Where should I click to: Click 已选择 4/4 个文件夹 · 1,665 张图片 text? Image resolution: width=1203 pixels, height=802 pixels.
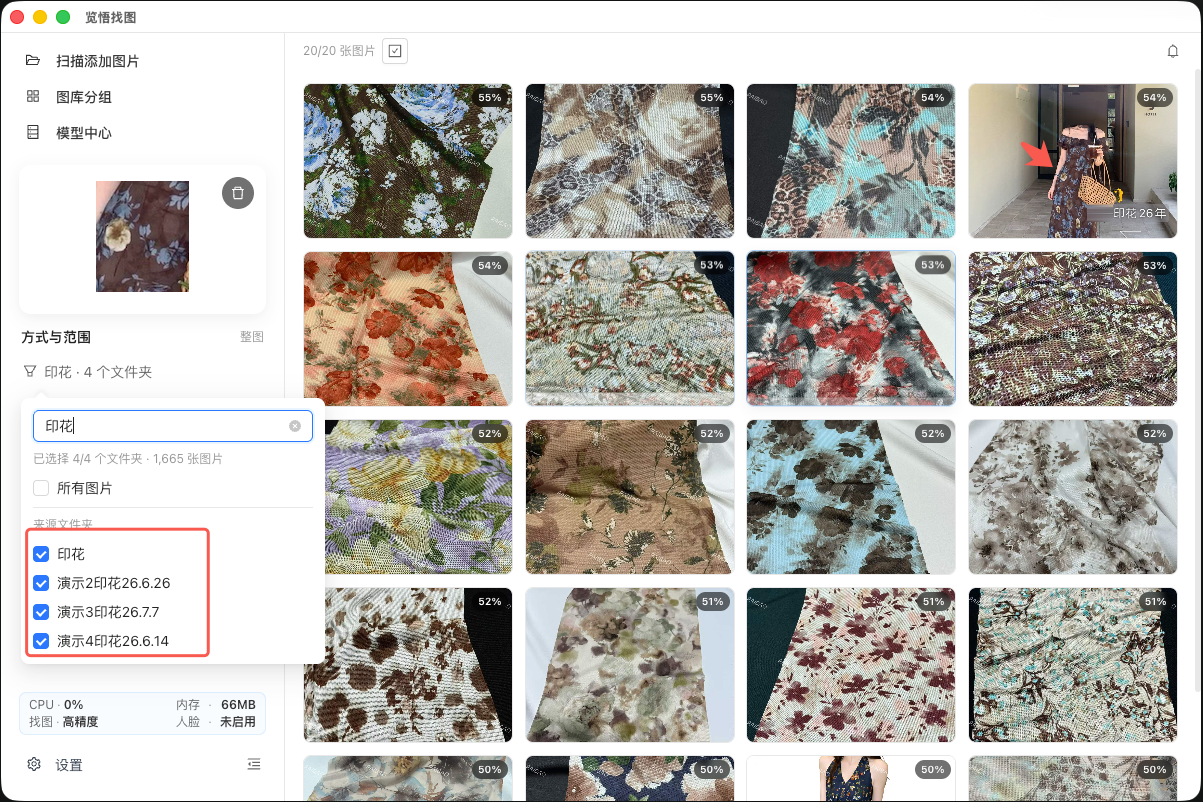128,459
